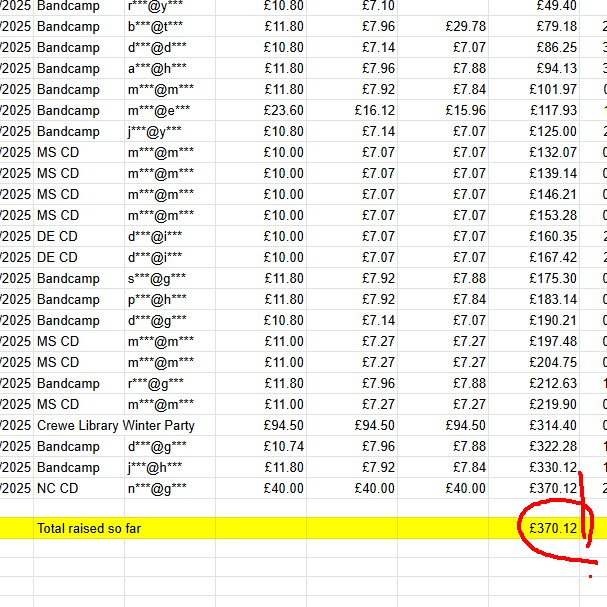Click the 'NC CD' source cell

57,488
